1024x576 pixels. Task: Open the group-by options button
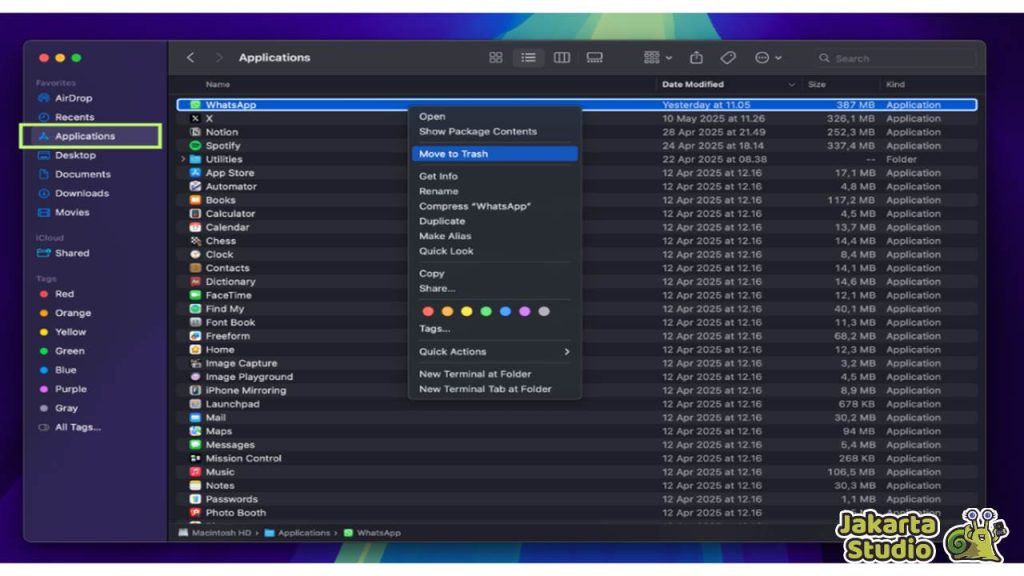657,57
